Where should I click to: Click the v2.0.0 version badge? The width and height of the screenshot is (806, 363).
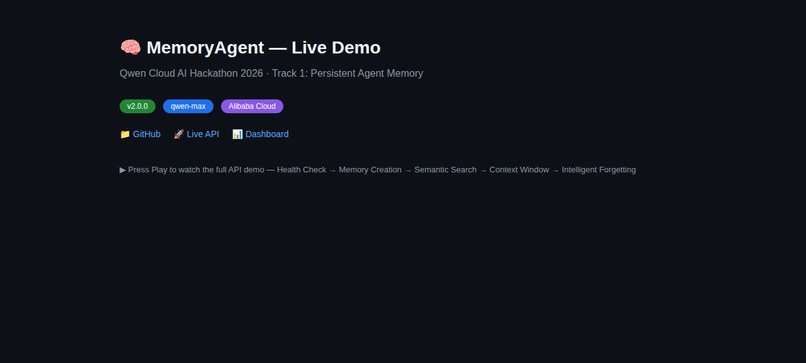click(137, 106)
